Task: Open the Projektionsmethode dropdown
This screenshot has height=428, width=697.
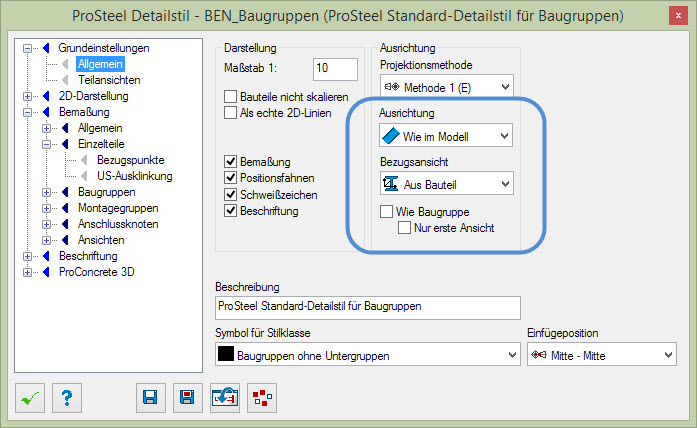Action: pyautogui.click(x=447, y=87)
